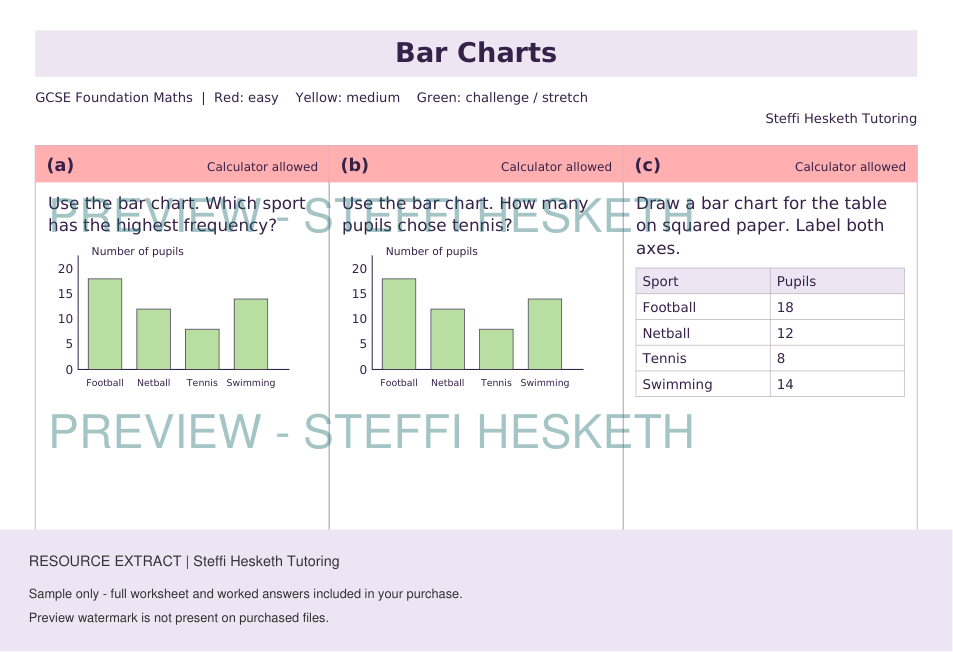
Task: Click the 10 tick label on chart (b)
Action: point(360,319)
